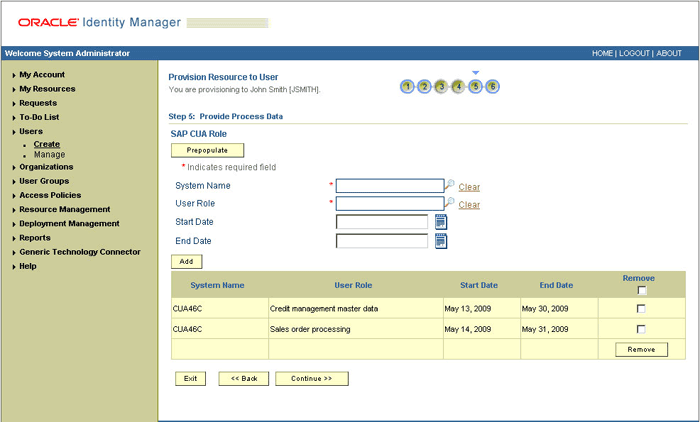Select Create under Users
Screen dimensions: 700x422
click(x=47, y=144)
